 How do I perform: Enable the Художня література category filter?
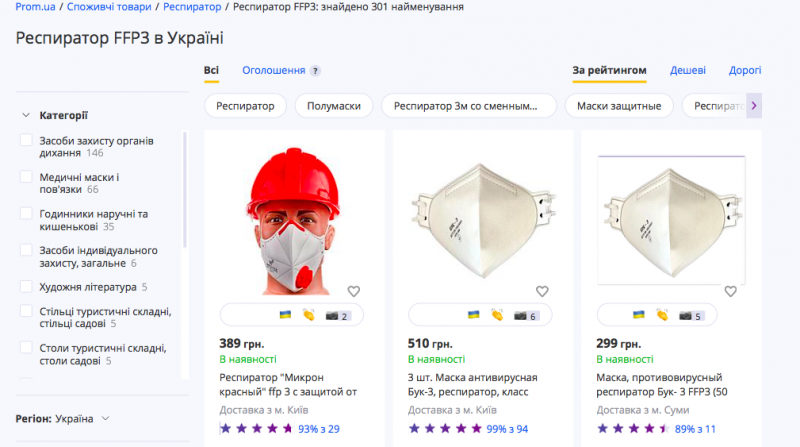27,287
